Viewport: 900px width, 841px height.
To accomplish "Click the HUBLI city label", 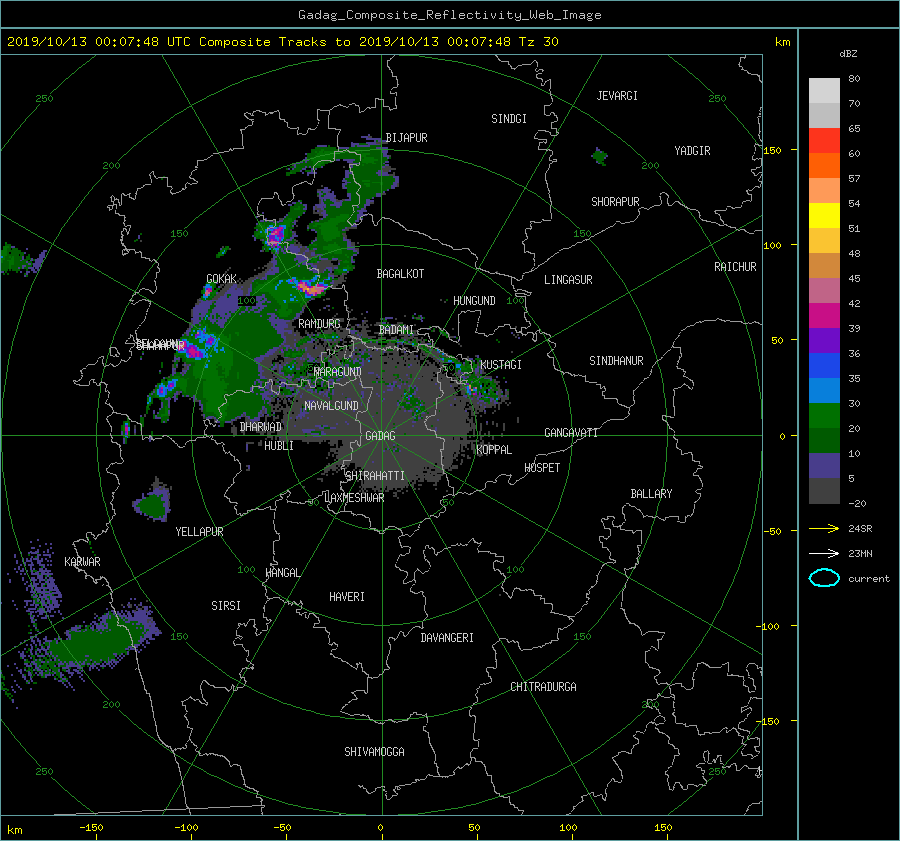I will point(279,445).
